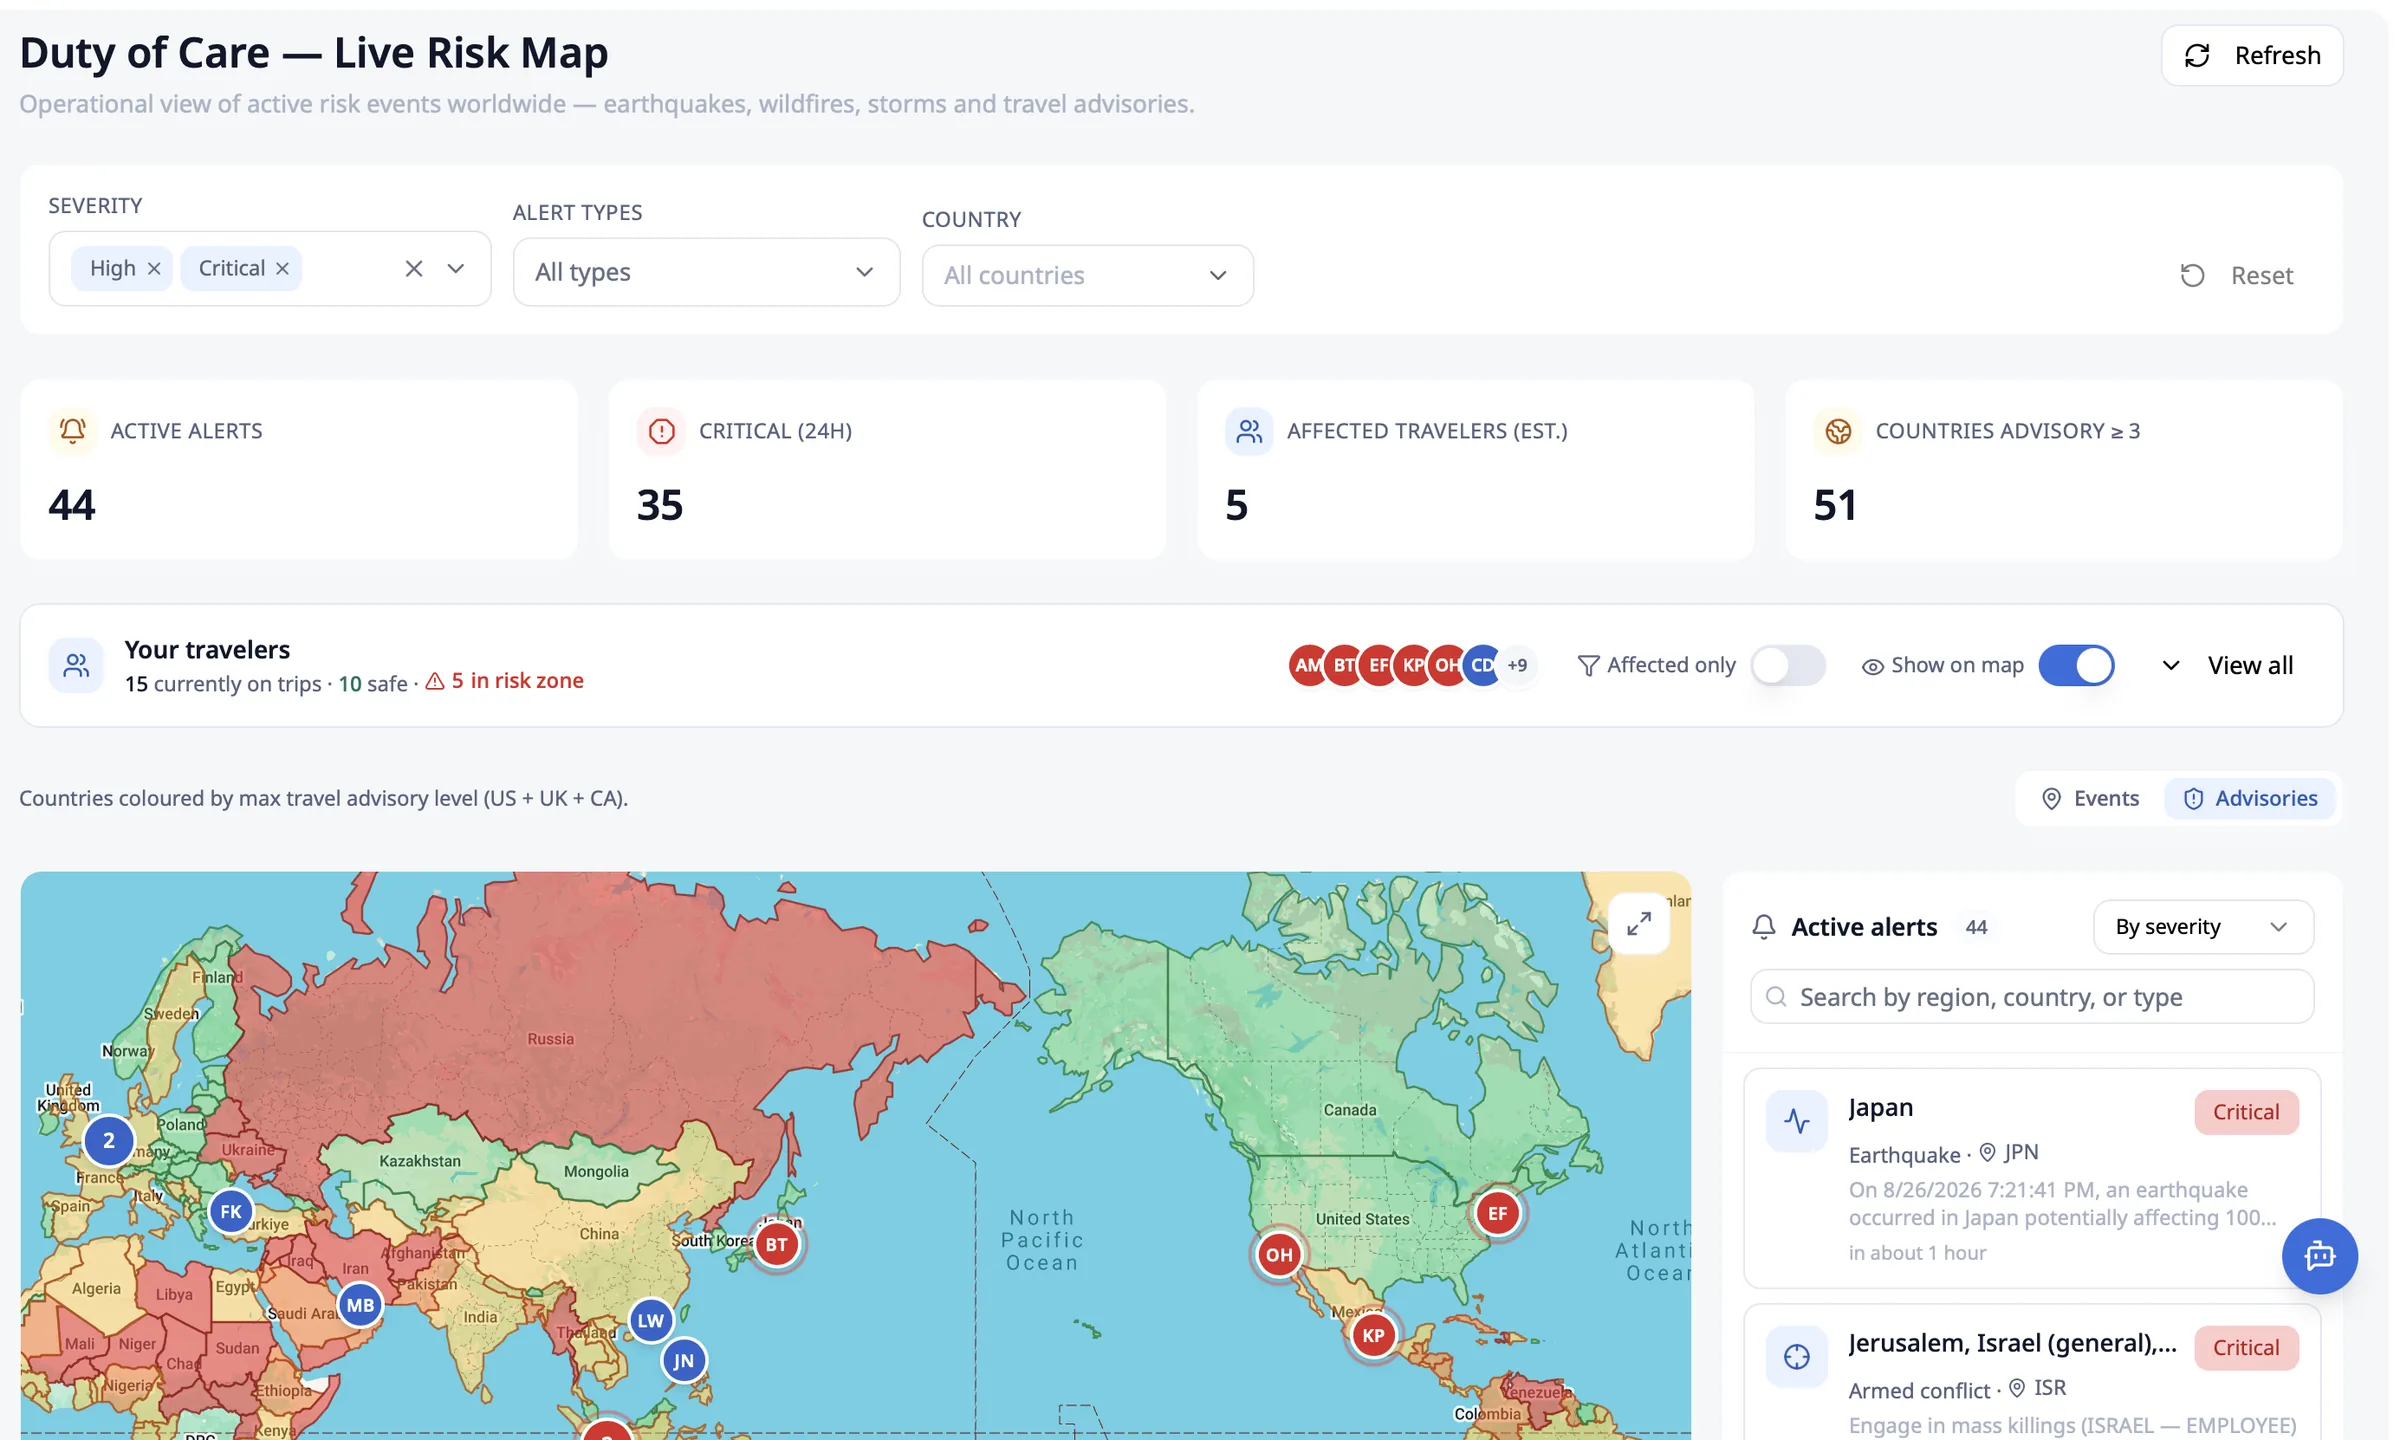Remove the Critical severity tag
Viewport: 2400px width, 1440px height.
point(282,269)
